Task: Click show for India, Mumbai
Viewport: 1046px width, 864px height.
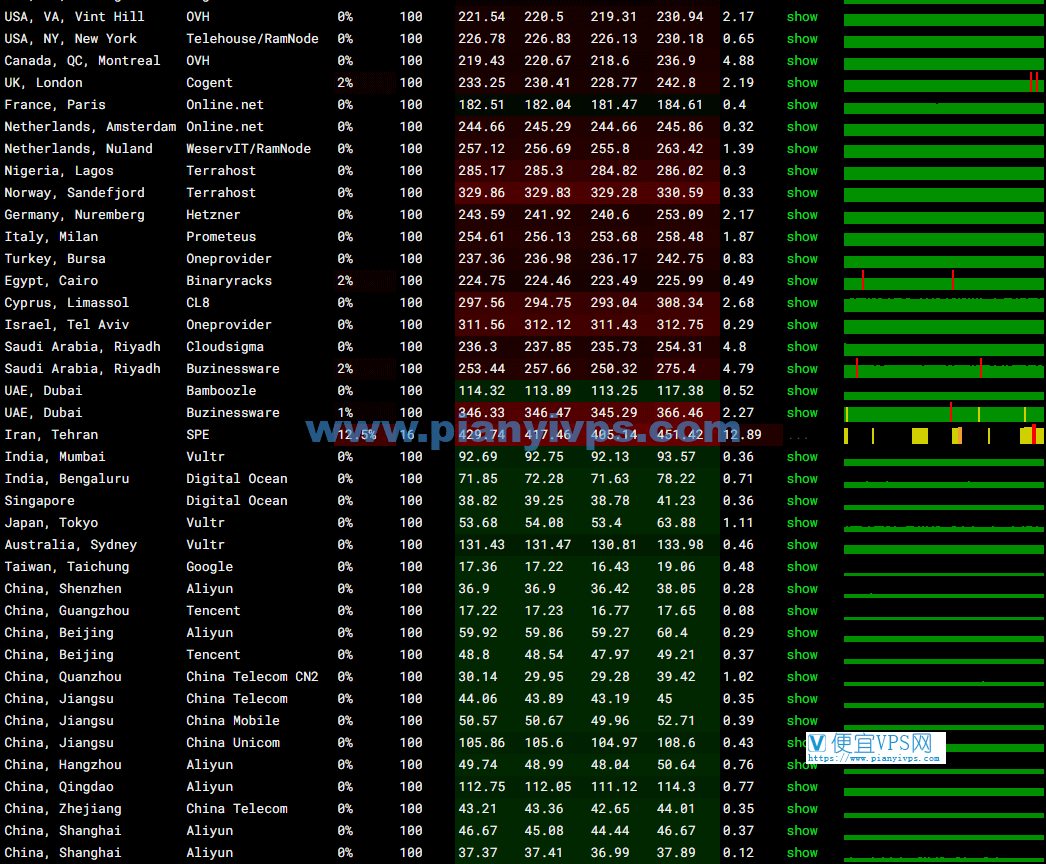Action: click(x=802, y=457)
